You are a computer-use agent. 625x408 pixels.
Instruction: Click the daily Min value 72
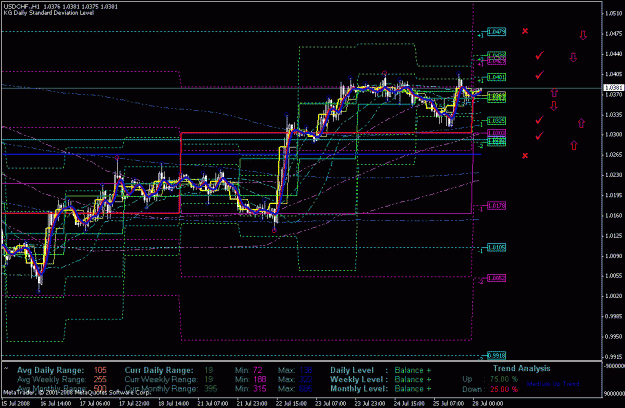tap(257, 371)
